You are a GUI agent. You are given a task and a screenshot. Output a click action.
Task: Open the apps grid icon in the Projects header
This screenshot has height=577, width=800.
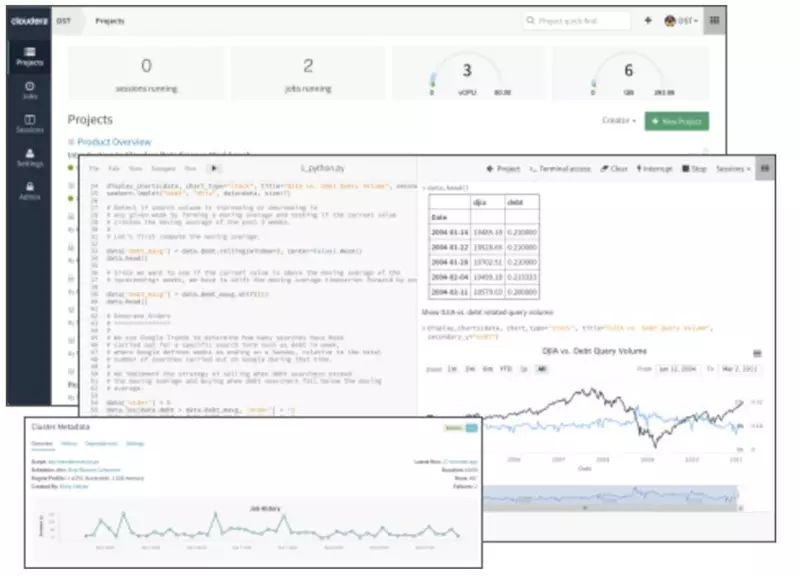click(714, 20)
